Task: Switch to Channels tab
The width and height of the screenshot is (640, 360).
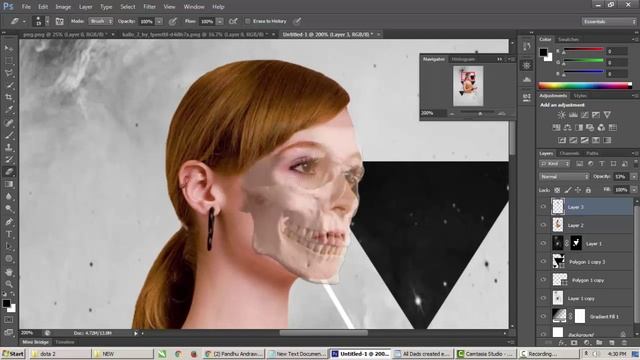Action: (569, 153)
